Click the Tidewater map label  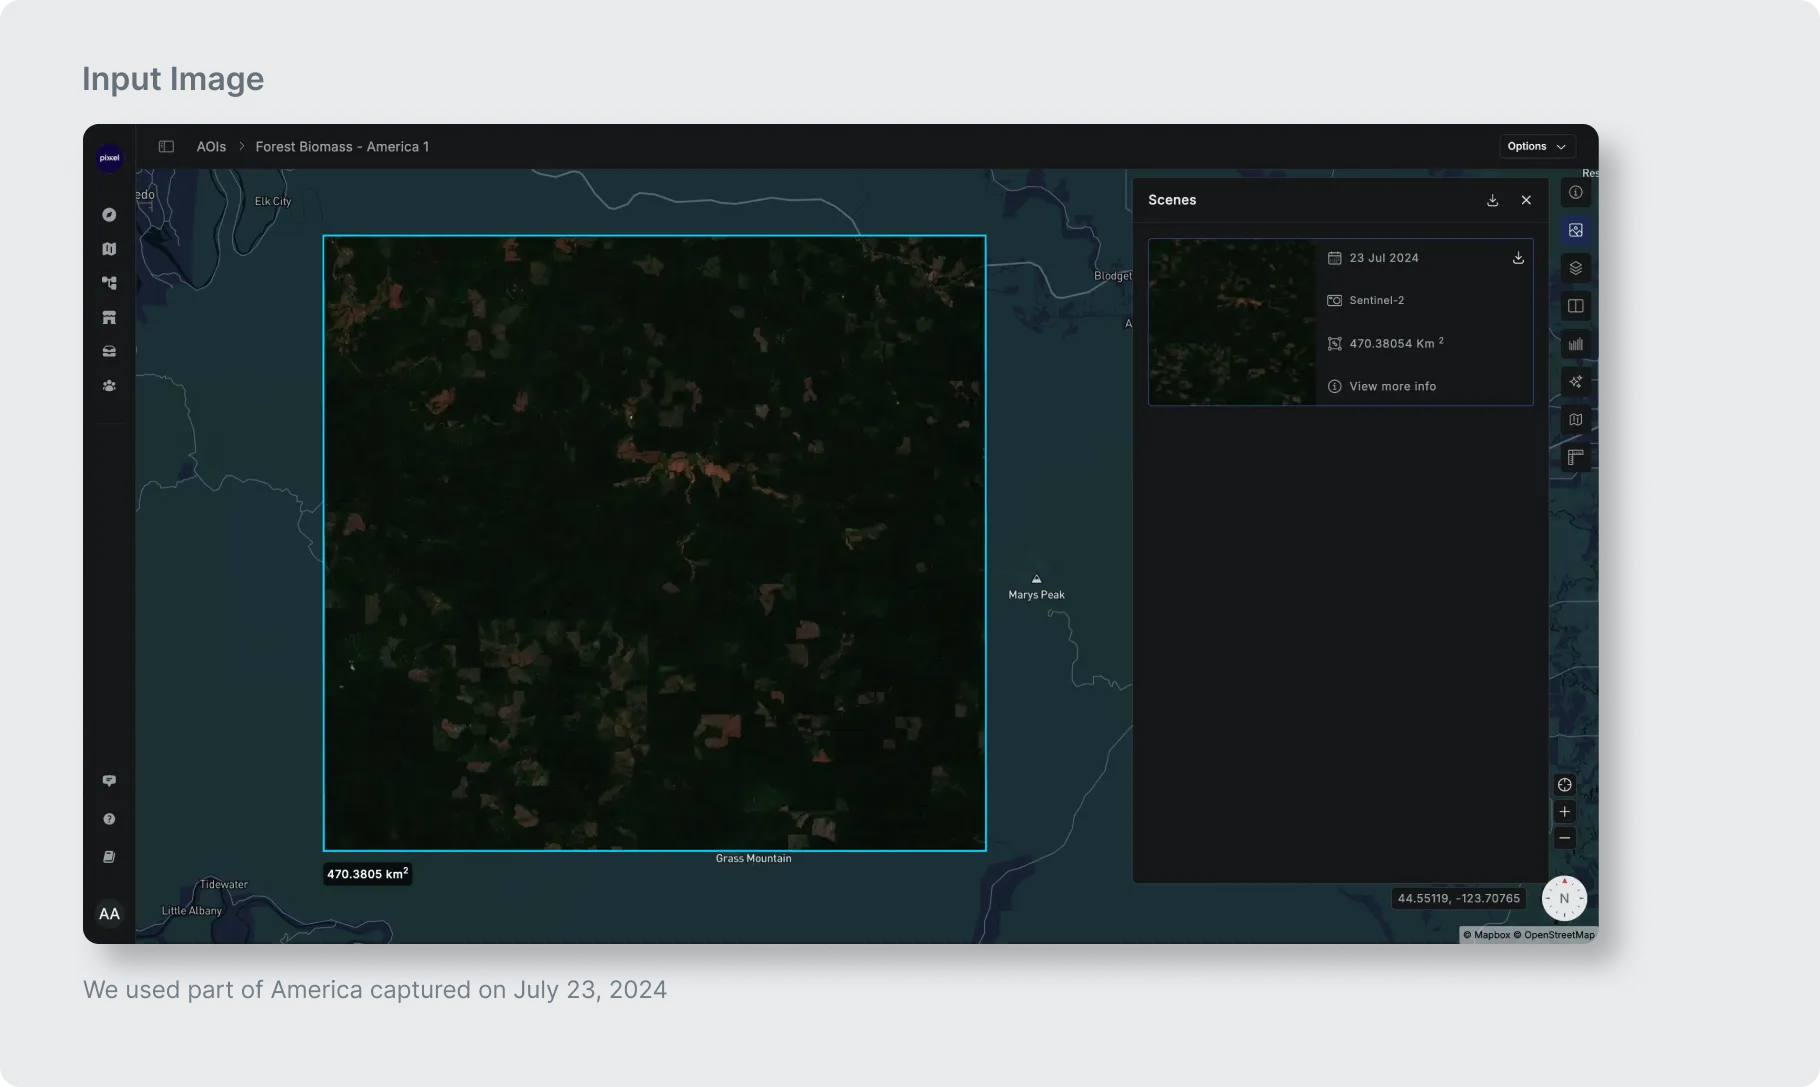pos(224,885)
